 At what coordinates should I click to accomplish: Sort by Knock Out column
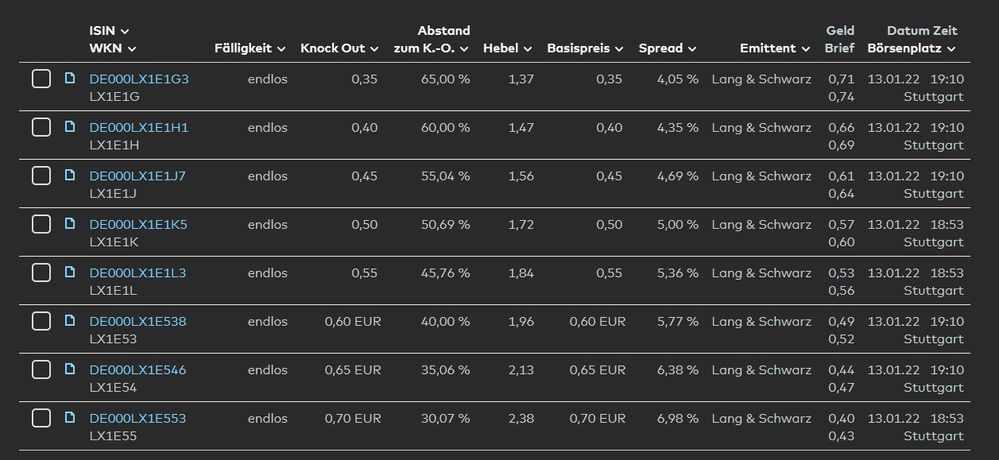[340, 48]
